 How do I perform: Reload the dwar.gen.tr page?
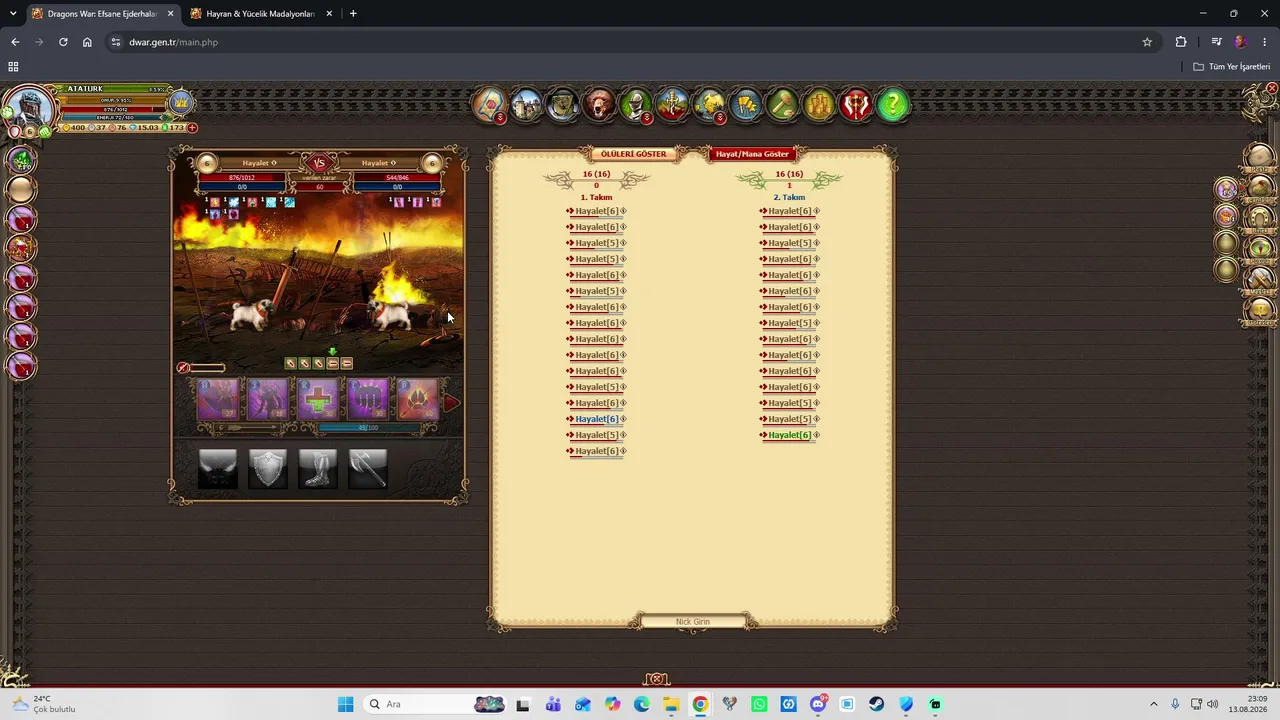(x=63, y=42)
